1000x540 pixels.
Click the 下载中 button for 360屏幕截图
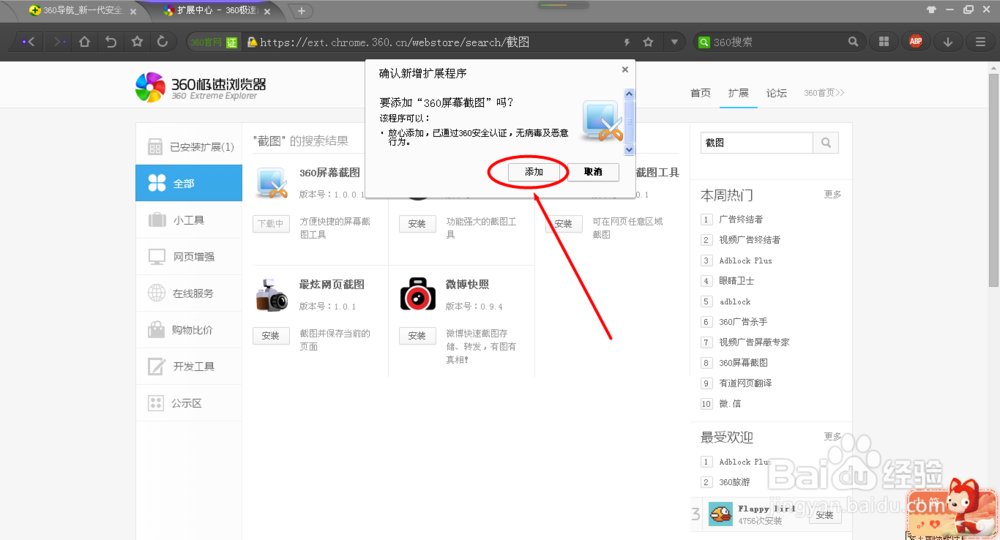[270, 224]
